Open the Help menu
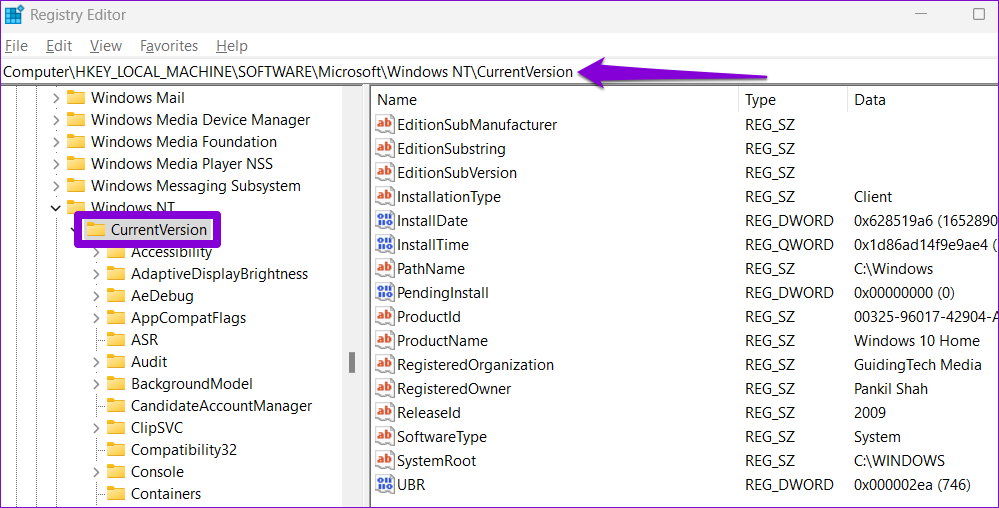The image size is (999, 508). pos(232,46)
